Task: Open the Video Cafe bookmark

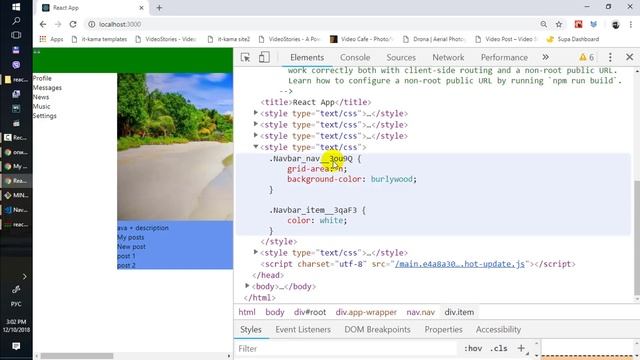Action: coord(362,39)
